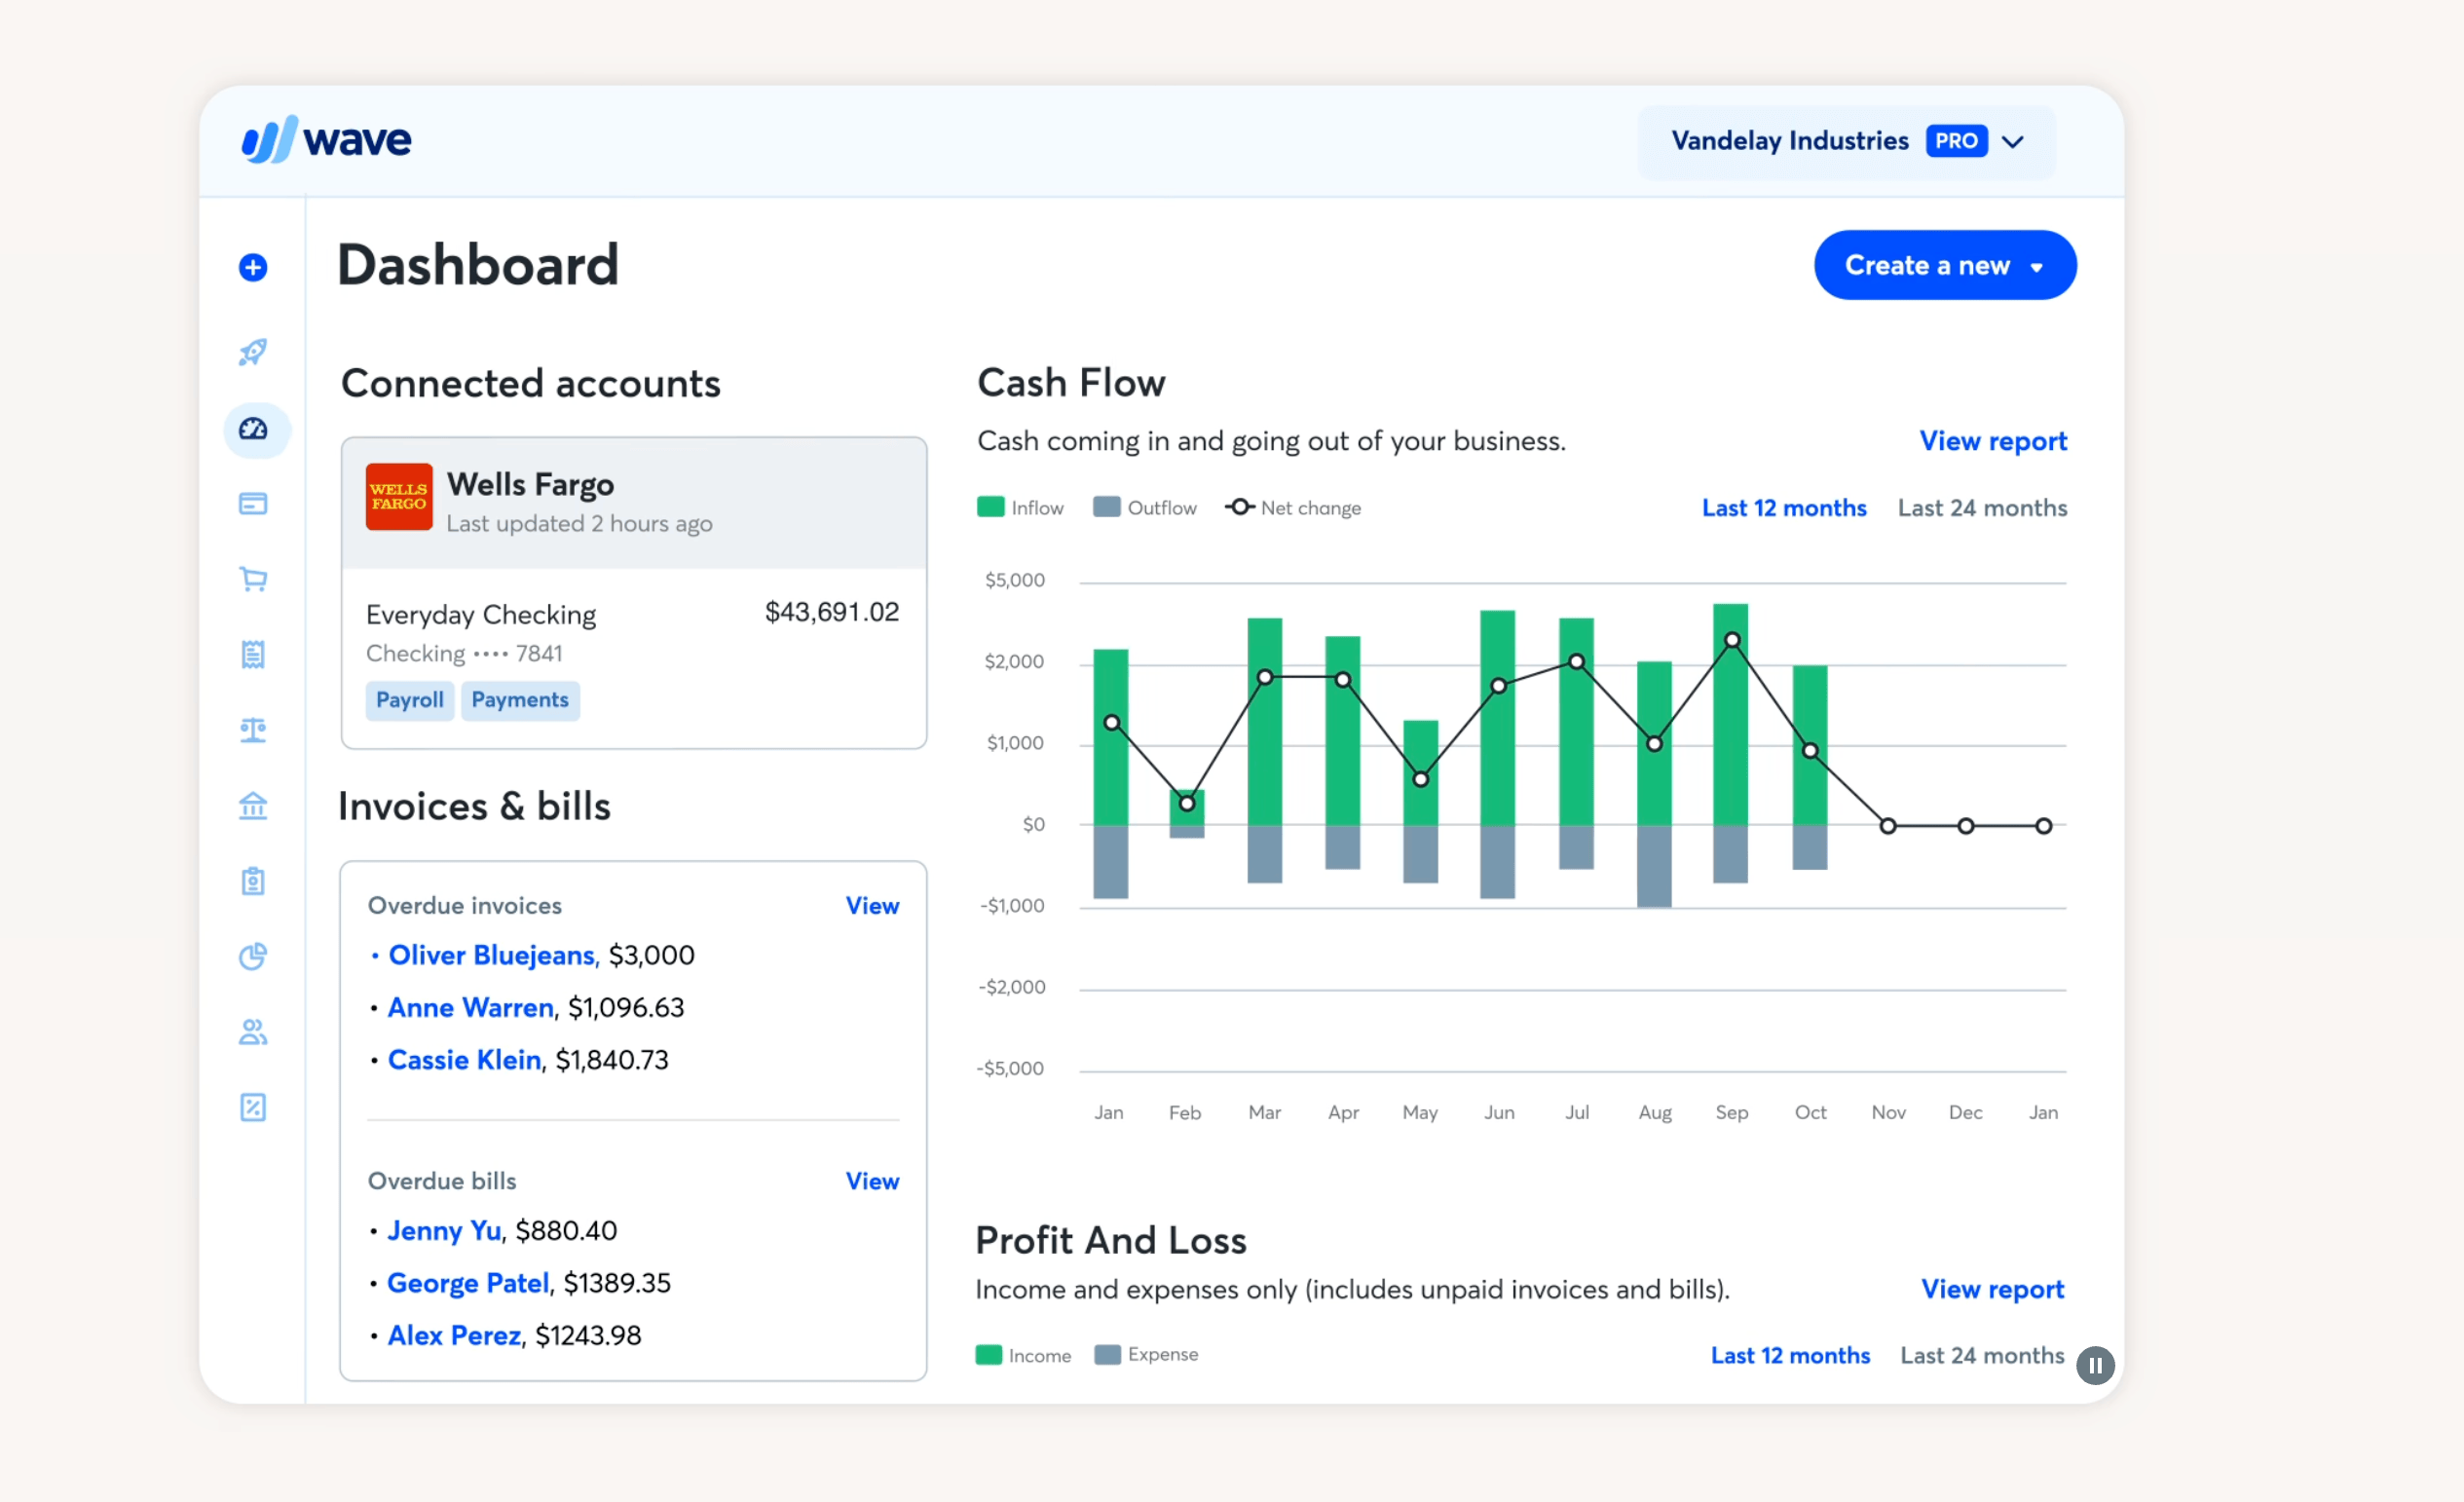This screenshot has height=1502, width=2464.
Task: Toggle the Outflow legend item
Action: pos(1144,507)
